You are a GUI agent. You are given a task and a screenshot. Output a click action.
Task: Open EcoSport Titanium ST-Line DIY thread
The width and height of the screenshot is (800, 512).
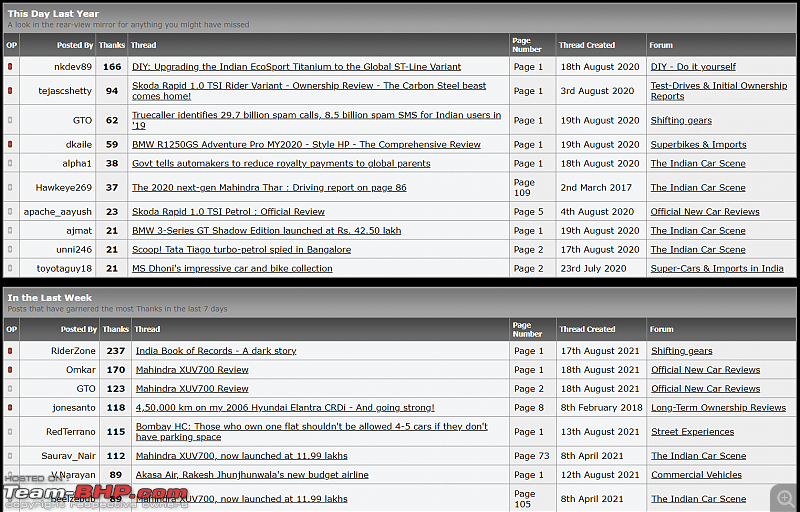tap(296, 67)
